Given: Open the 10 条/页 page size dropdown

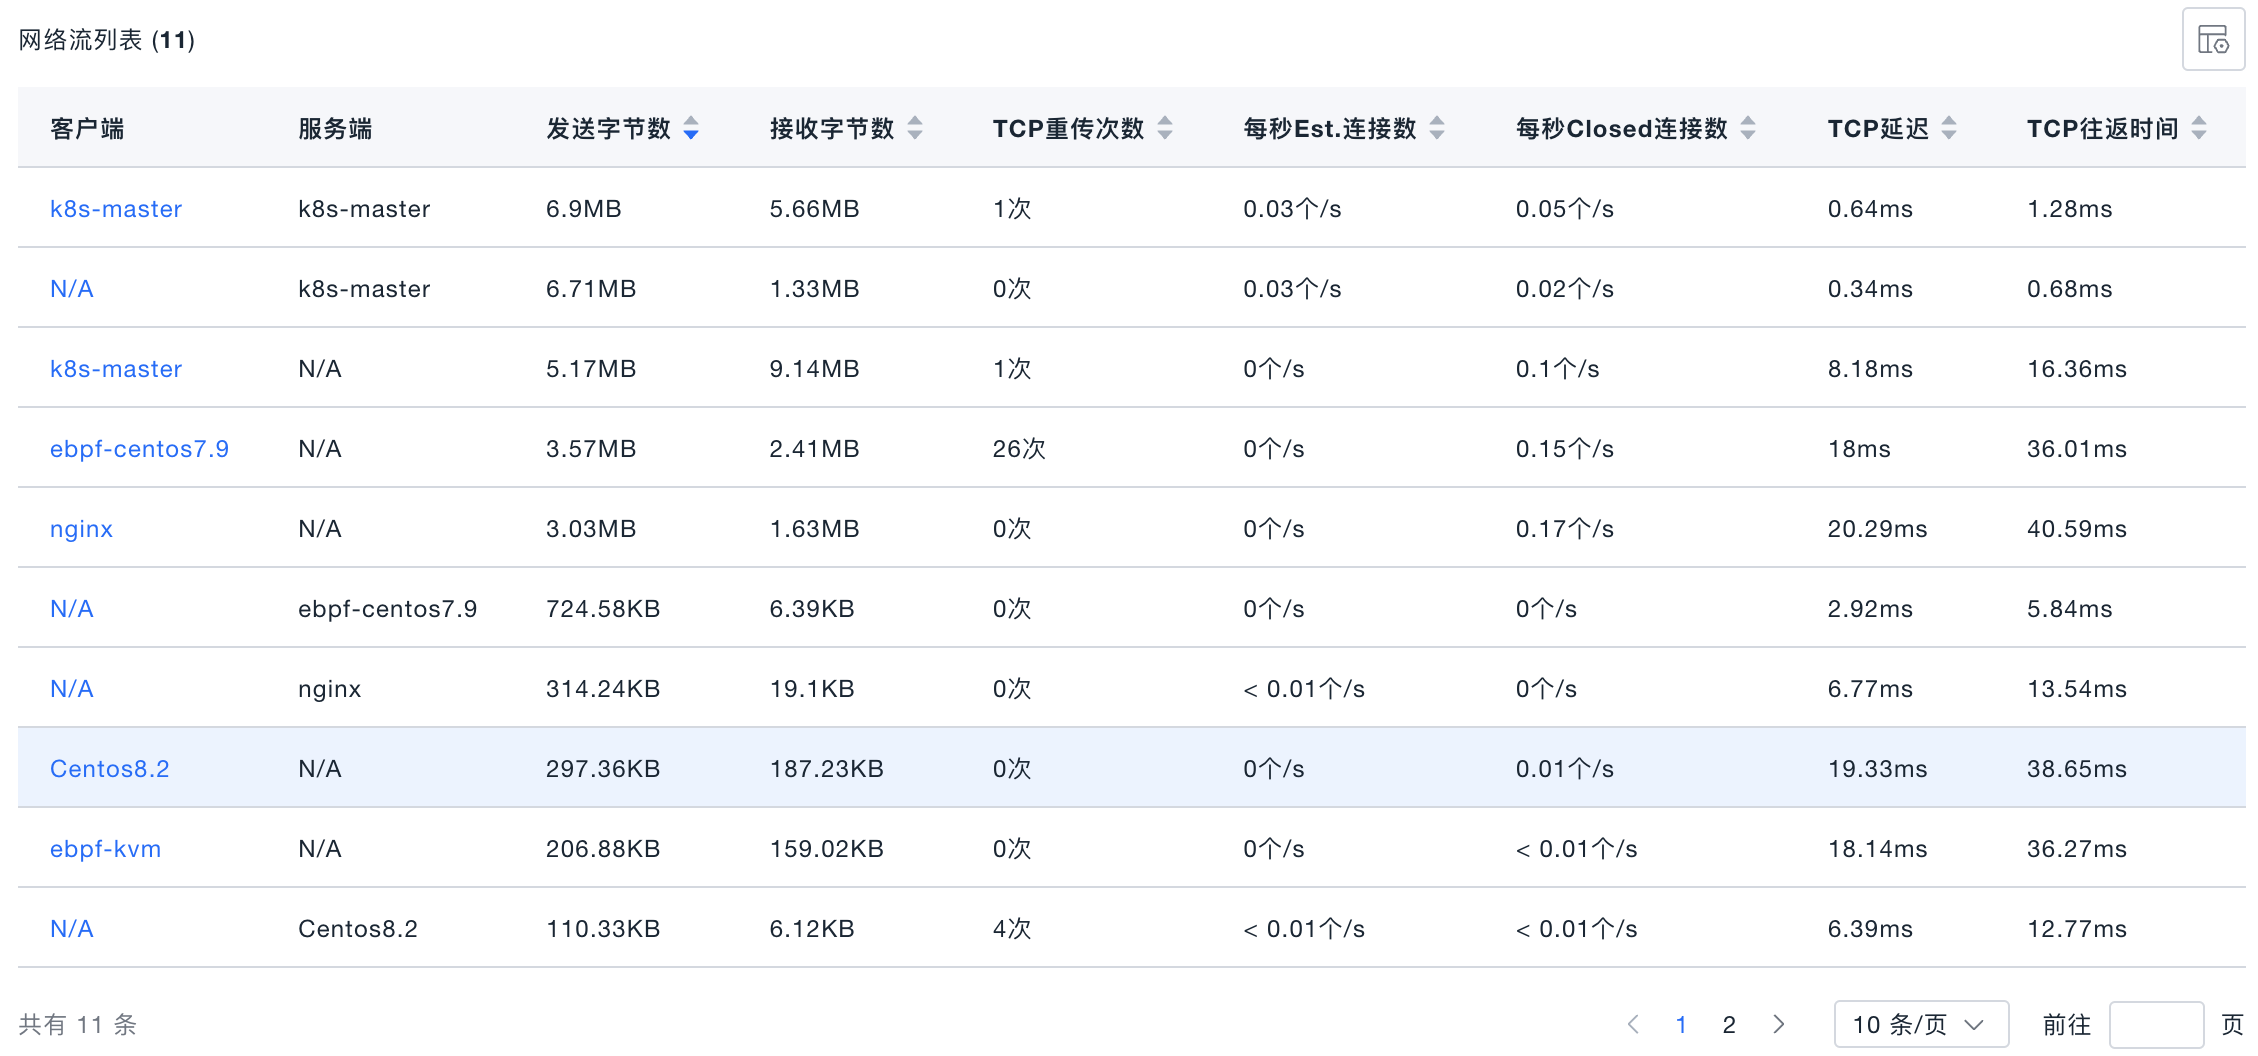Looking at the screenshot, I should point(1920,1024).
